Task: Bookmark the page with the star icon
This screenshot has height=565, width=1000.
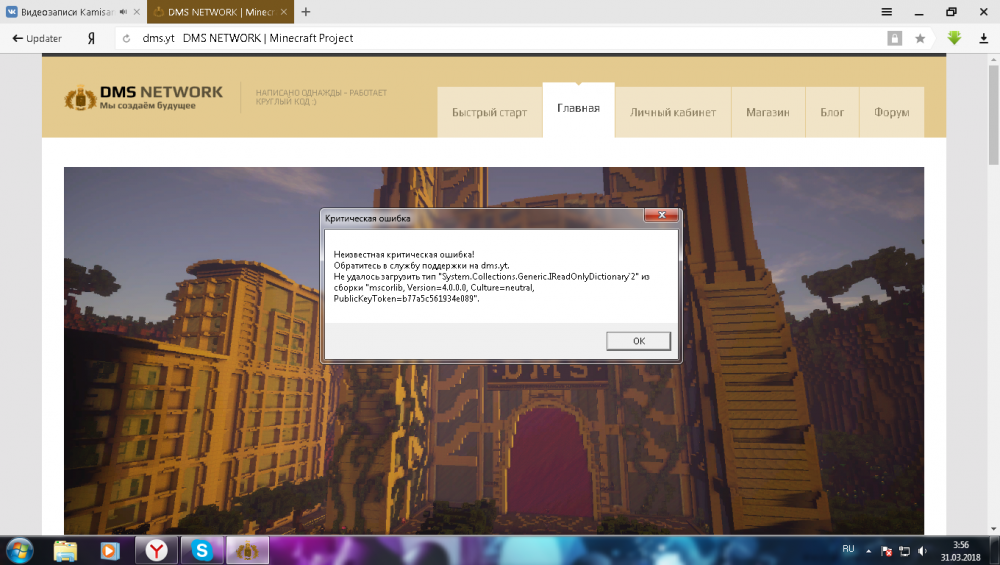Action: click(x=920, y=38)
